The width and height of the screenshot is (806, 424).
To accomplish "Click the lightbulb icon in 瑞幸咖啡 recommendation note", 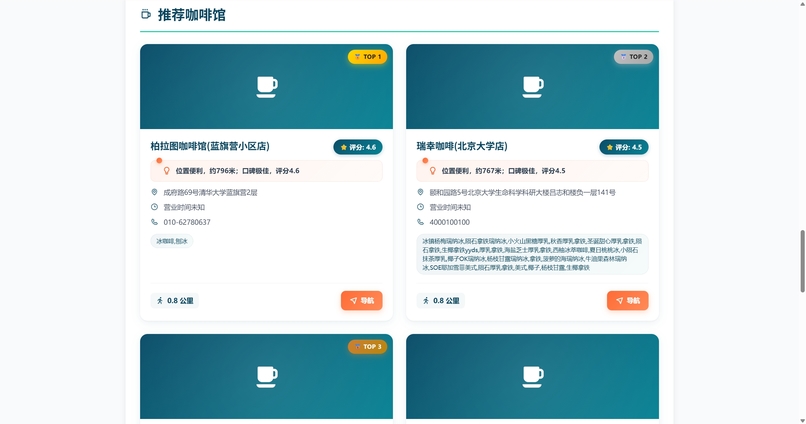I will tap(432, 171).
